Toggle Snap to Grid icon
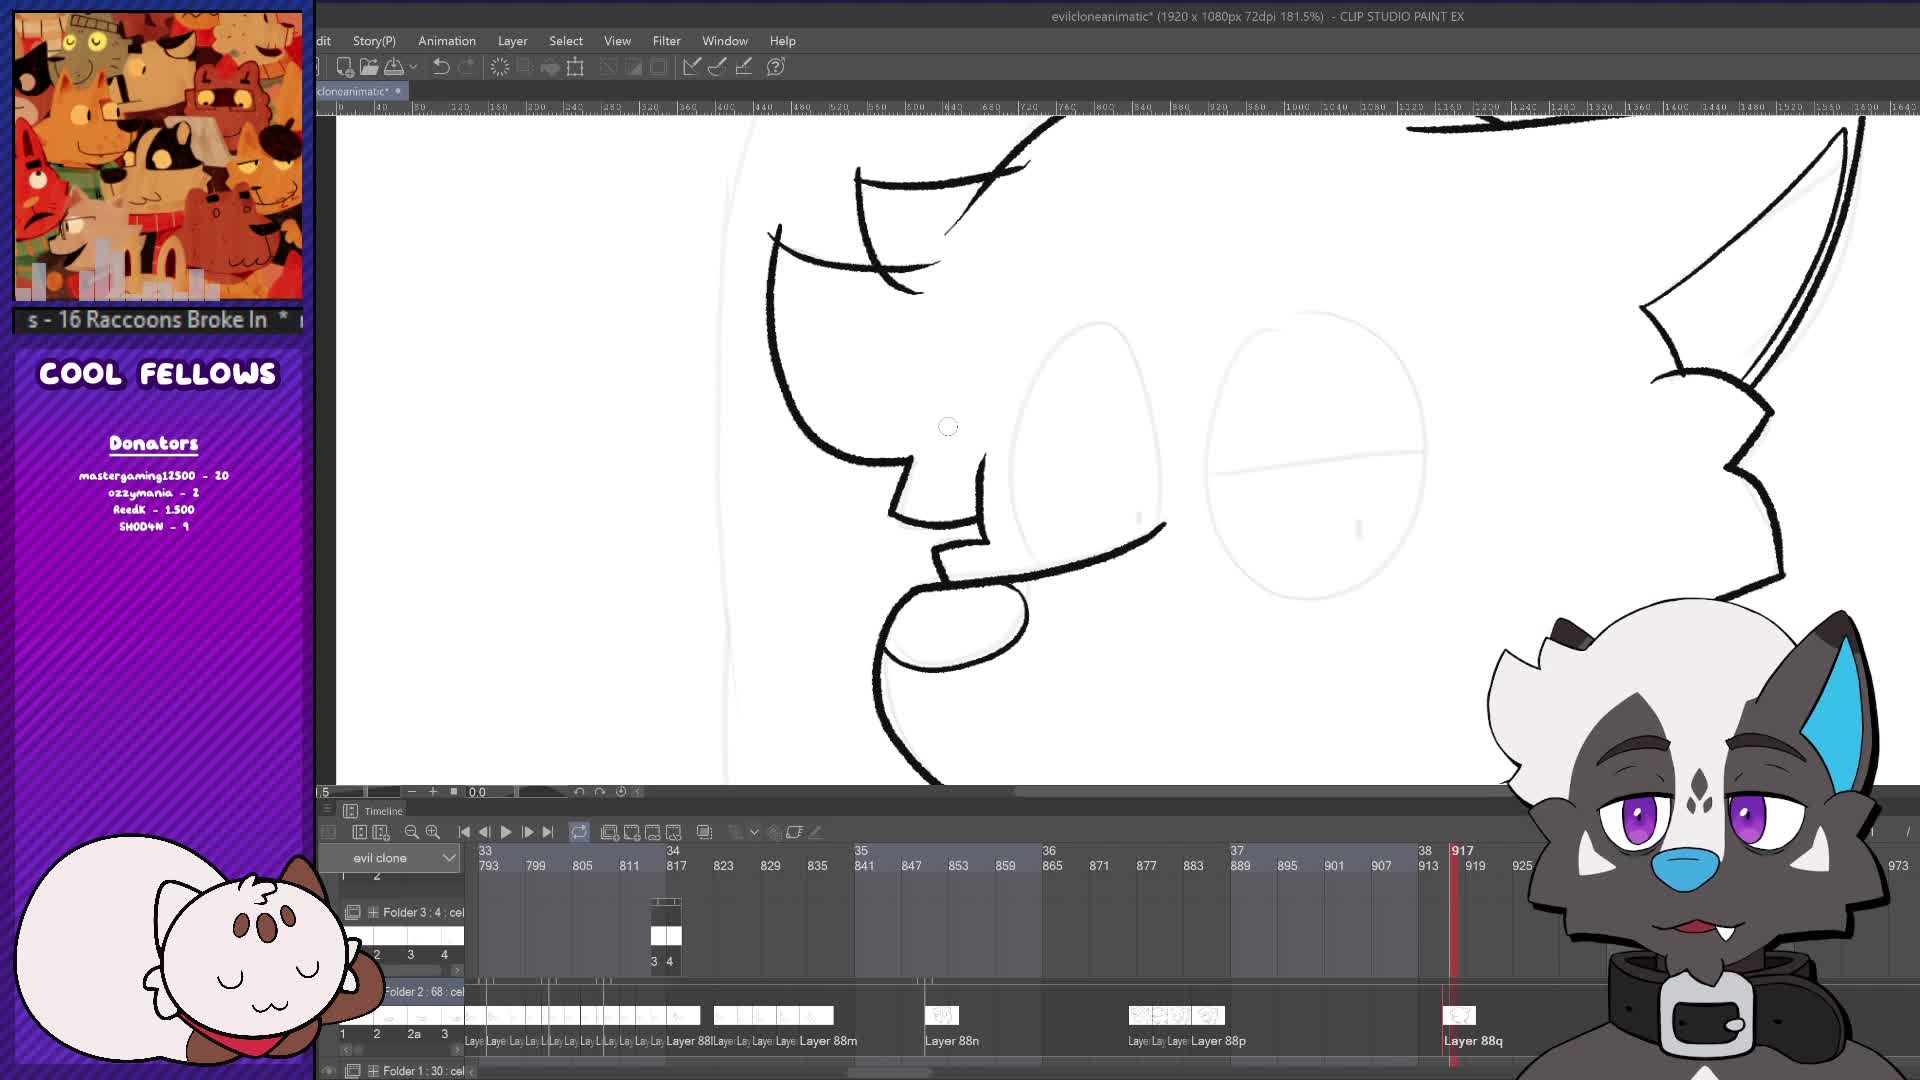The width and height of the screenshot is (1920, 1080). [x=743, y=67]
